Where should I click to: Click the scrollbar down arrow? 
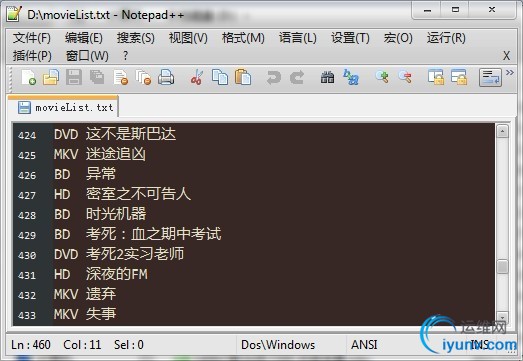click(x=502, y=316)
